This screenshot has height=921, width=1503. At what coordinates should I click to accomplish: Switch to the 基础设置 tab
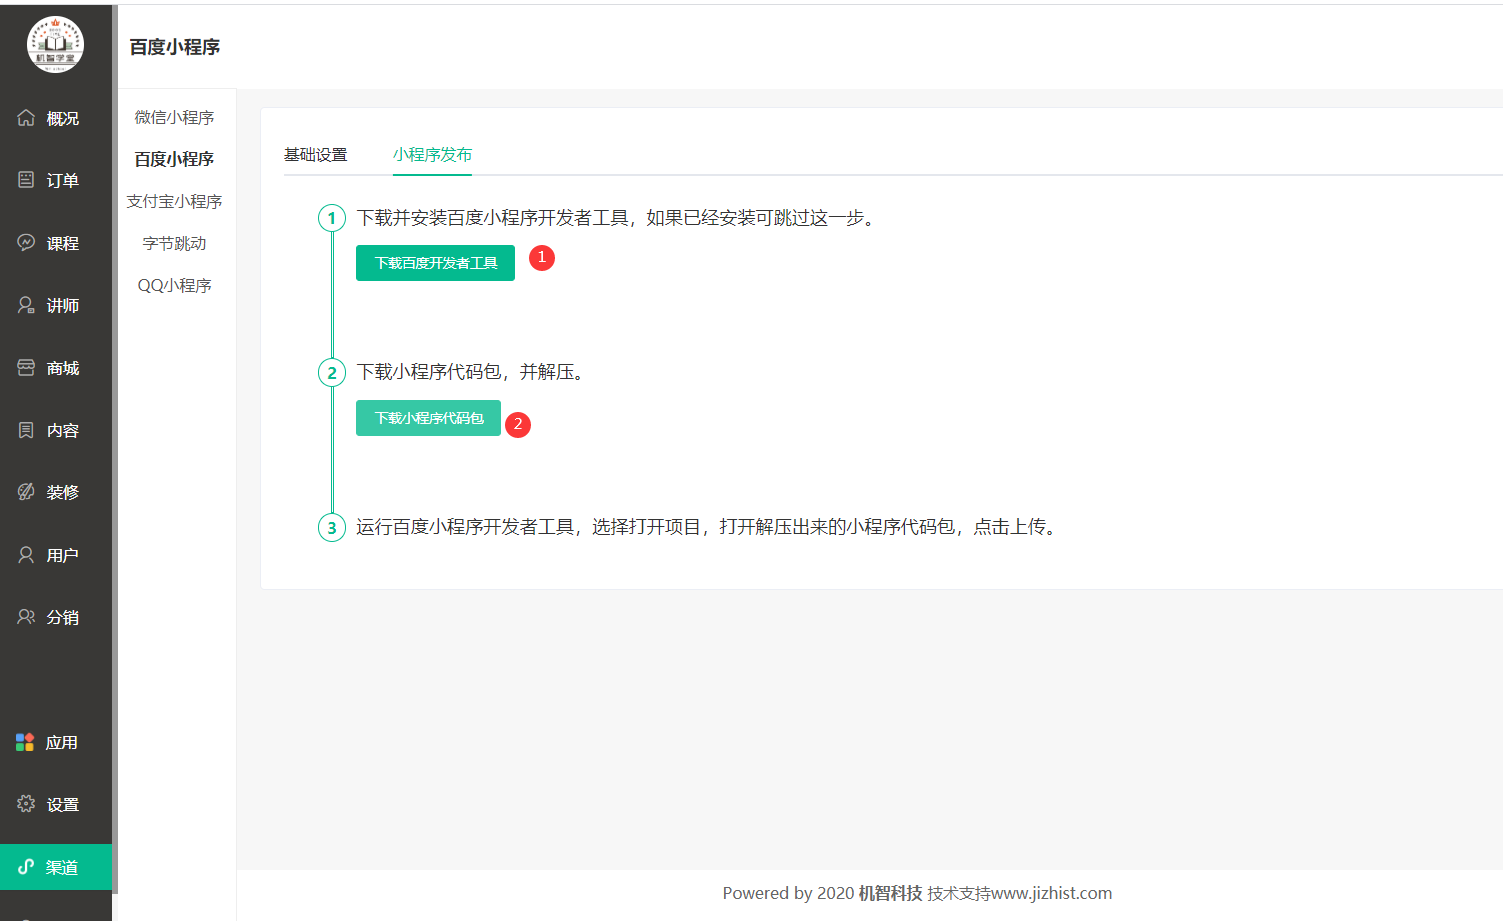point(316,154)
